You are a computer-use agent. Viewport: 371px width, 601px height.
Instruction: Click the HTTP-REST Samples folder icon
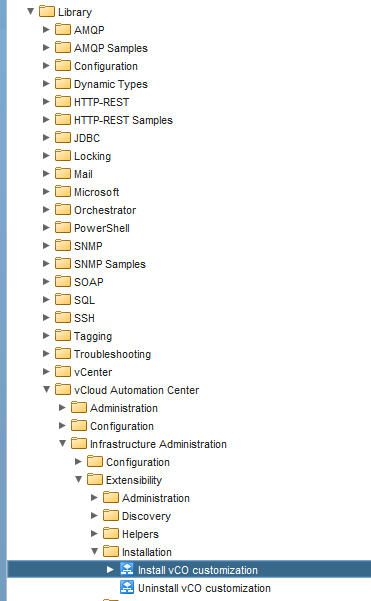coord(63,120)
